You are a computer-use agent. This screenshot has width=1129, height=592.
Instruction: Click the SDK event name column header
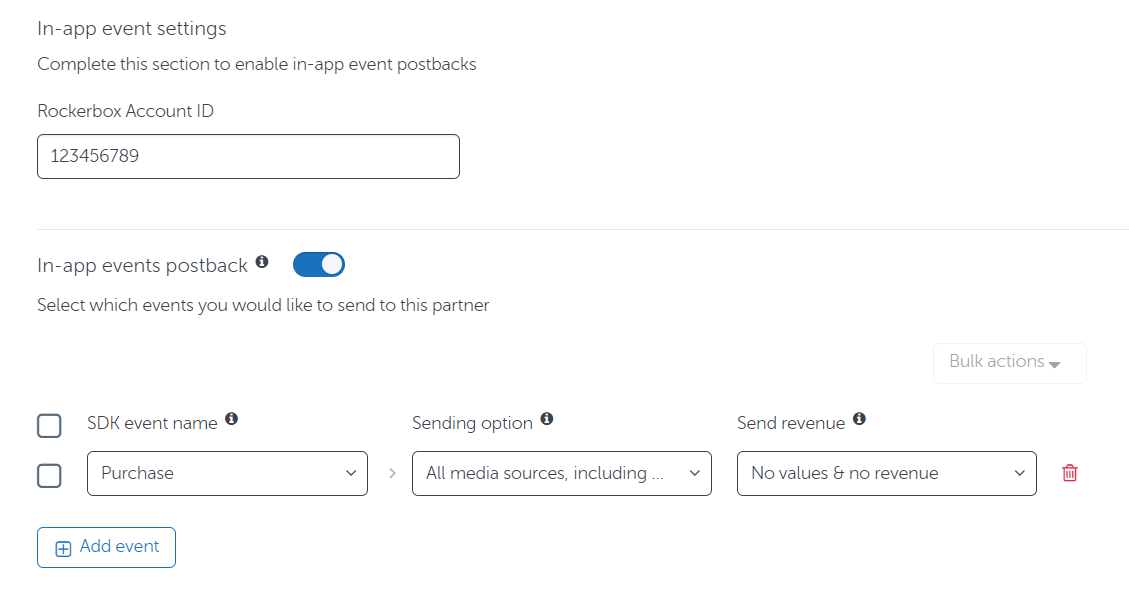point(152,423)
